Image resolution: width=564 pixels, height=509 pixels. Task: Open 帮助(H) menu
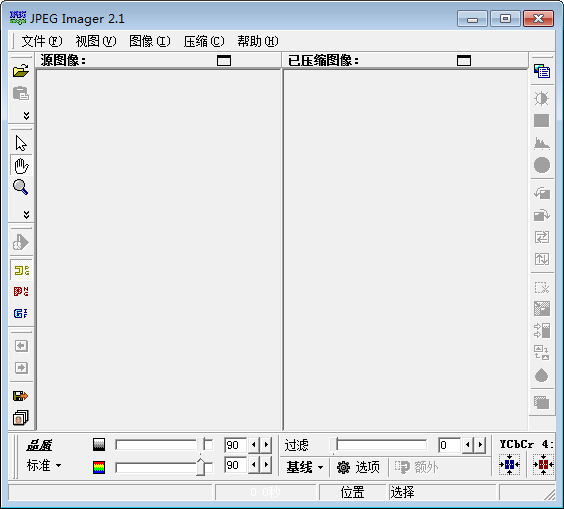258,41
